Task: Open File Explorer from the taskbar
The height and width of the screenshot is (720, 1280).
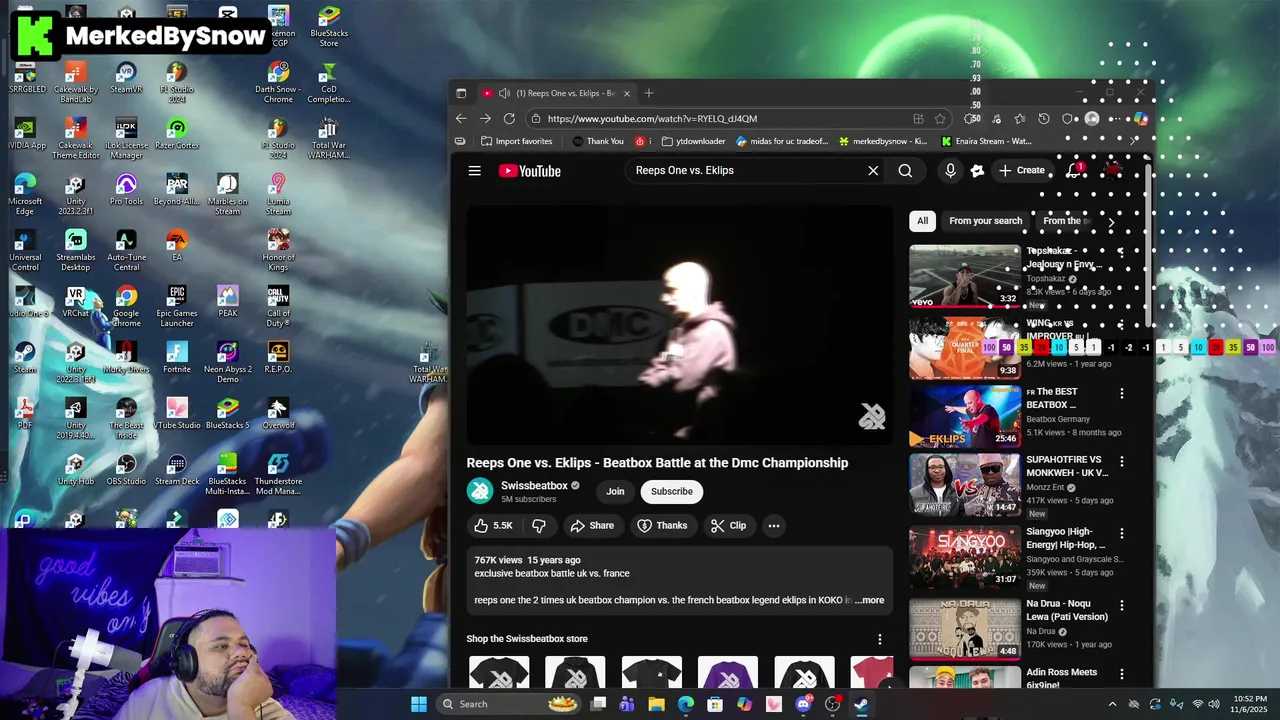Action: (x=656, y=704)
